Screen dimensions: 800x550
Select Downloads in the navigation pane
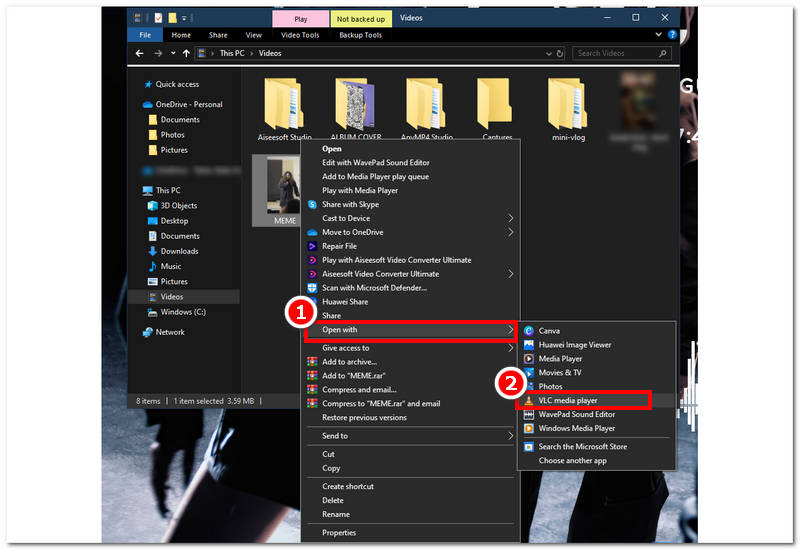tap(179, 251)
